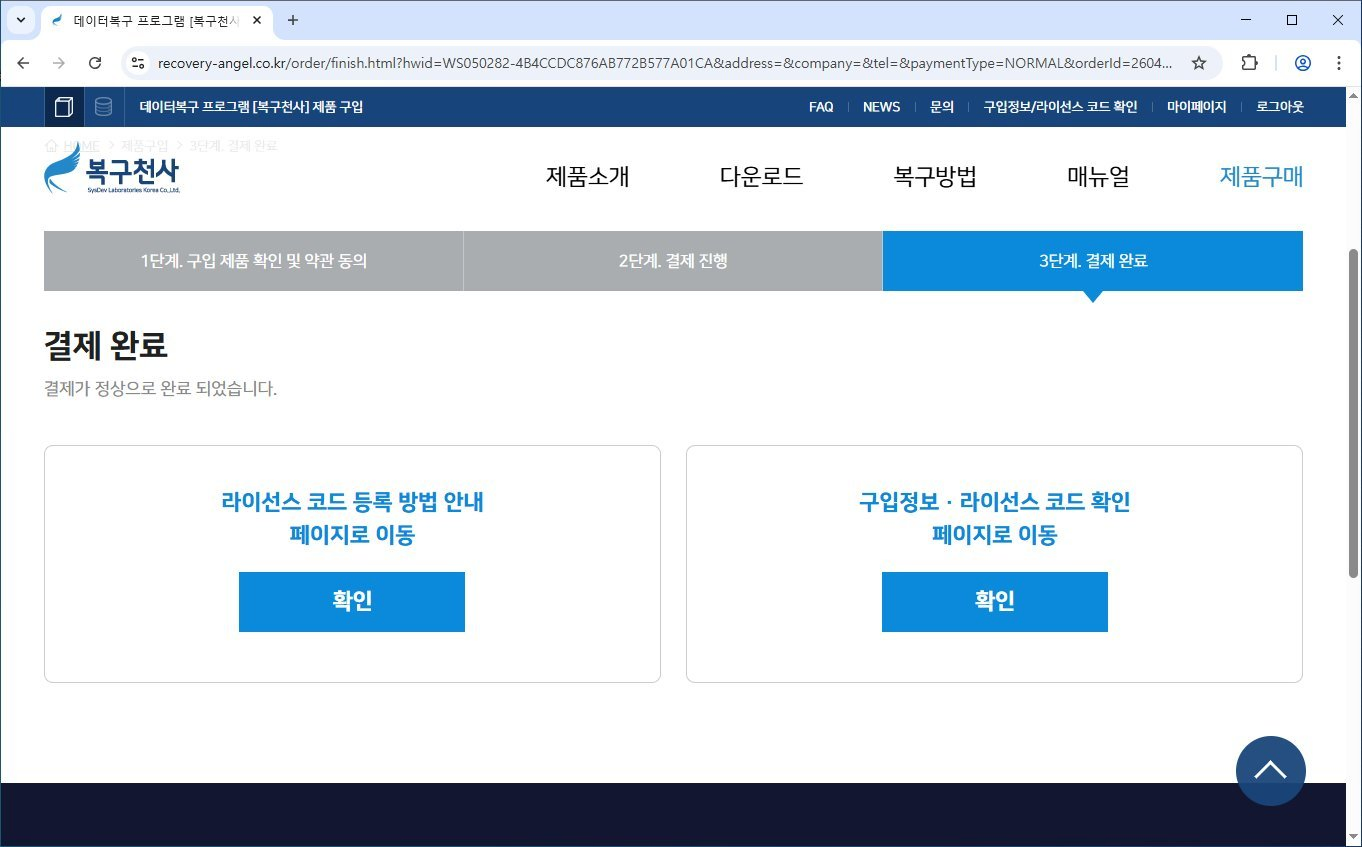
Task: Open 문의 link
Action: pyautogui.click(x=942, y=107)
